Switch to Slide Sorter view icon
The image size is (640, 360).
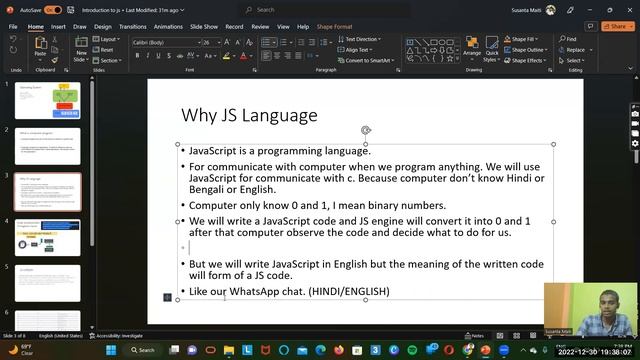click(516, 336)
